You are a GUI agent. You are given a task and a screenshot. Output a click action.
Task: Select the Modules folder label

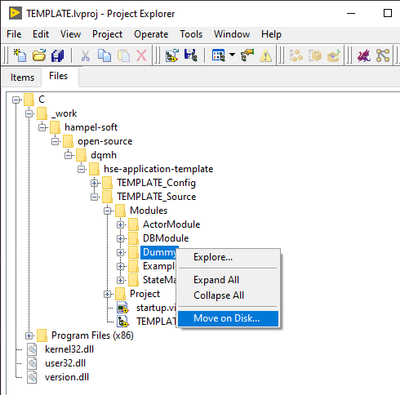tap(149, 211)
